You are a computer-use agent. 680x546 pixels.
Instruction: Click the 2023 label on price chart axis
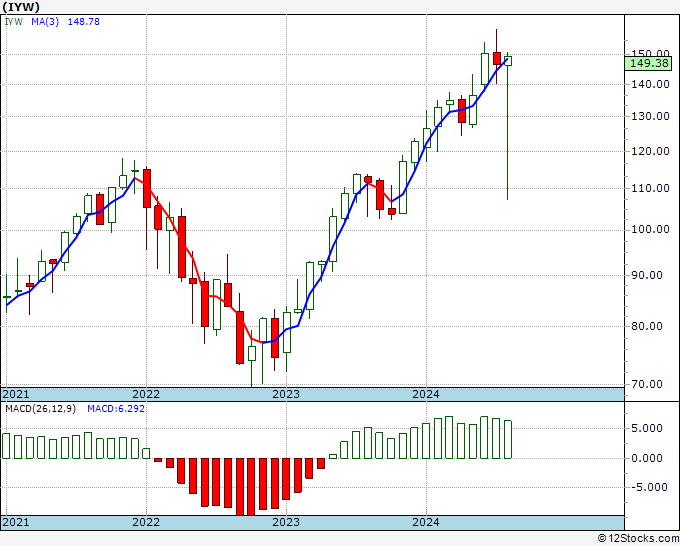click(x=286, y=394)
